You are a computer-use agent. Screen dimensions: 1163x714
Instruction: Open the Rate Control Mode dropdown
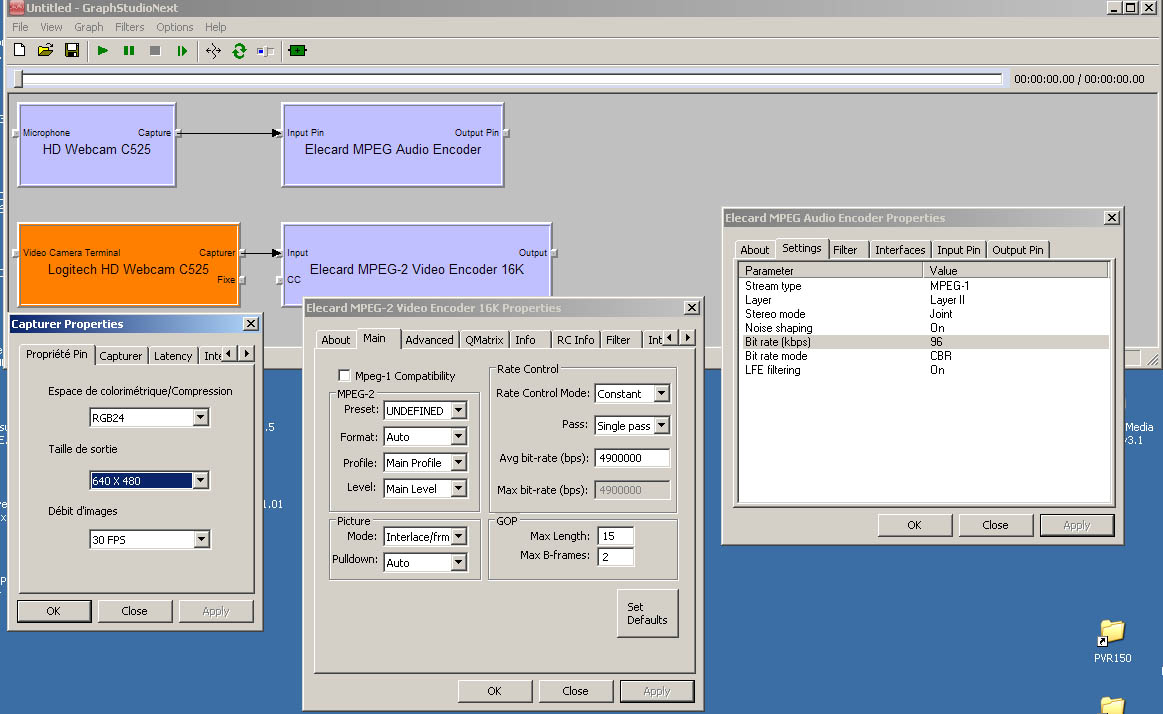662,394
